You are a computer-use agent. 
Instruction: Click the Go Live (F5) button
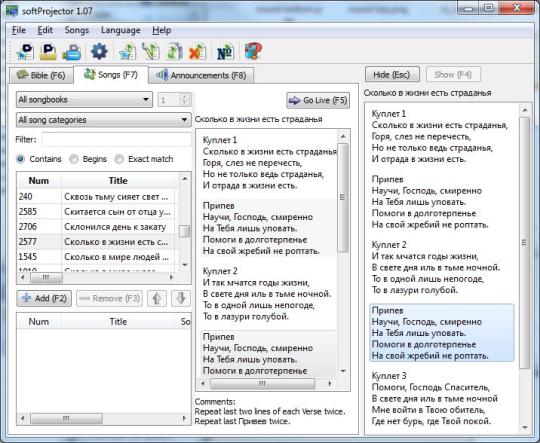[318, 101]
